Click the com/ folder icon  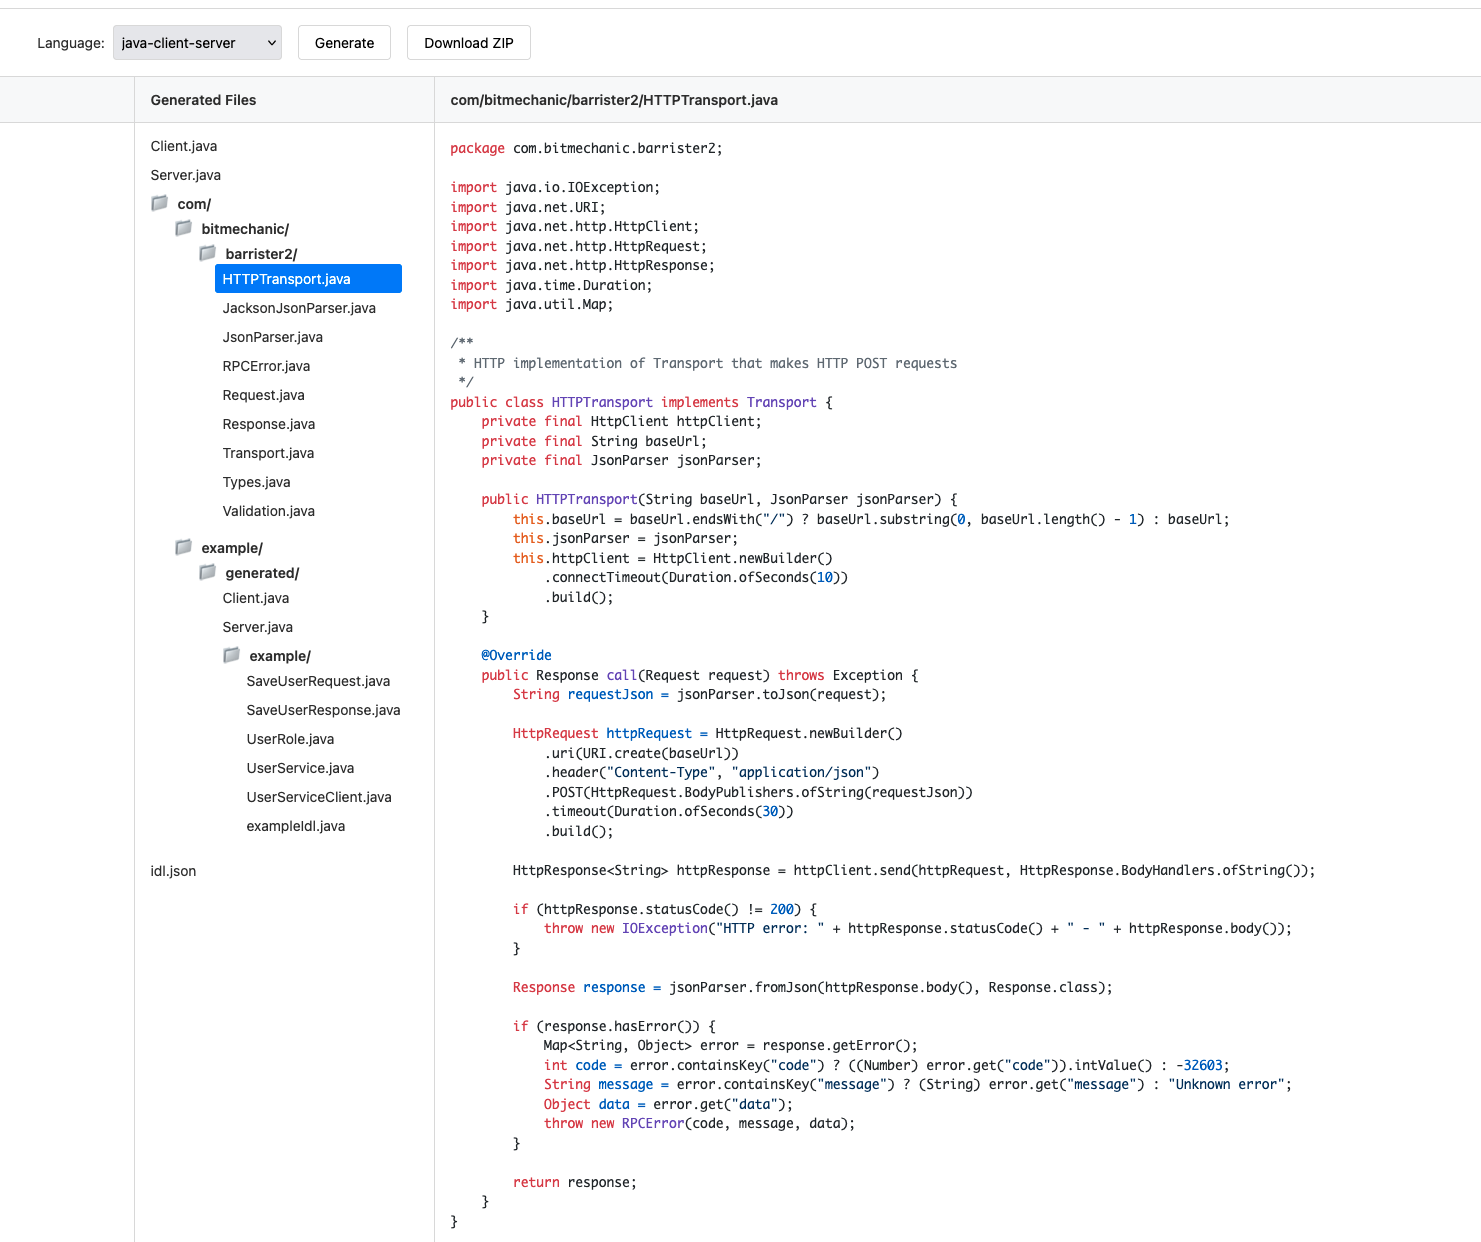[160, 203]
